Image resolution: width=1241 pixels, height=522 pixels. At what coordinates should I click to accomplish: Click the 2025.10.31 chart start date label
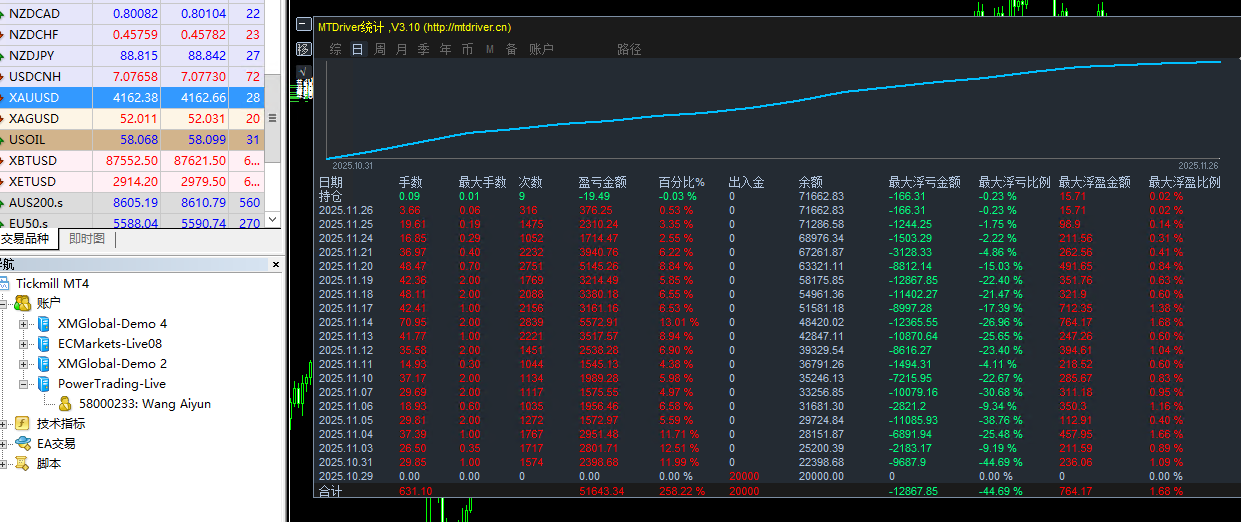[351, 165]
